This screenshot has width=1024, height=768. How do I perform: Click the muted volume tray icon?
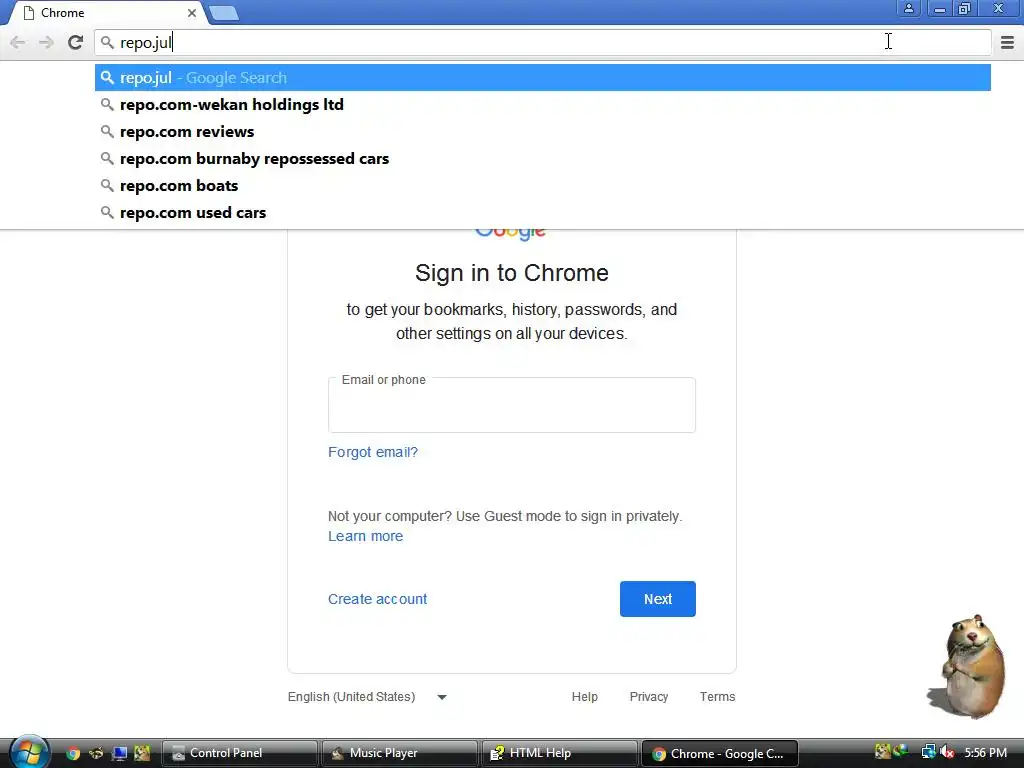947,752
